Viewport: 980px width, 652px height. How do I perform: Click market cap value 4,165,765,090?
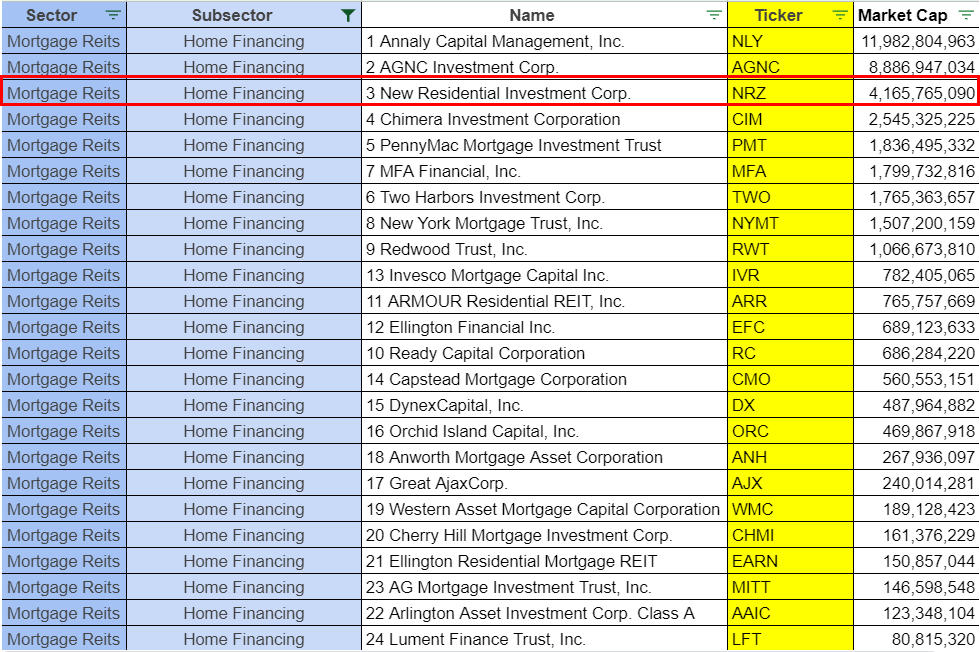pyautogui.click(x=921, y=93)
